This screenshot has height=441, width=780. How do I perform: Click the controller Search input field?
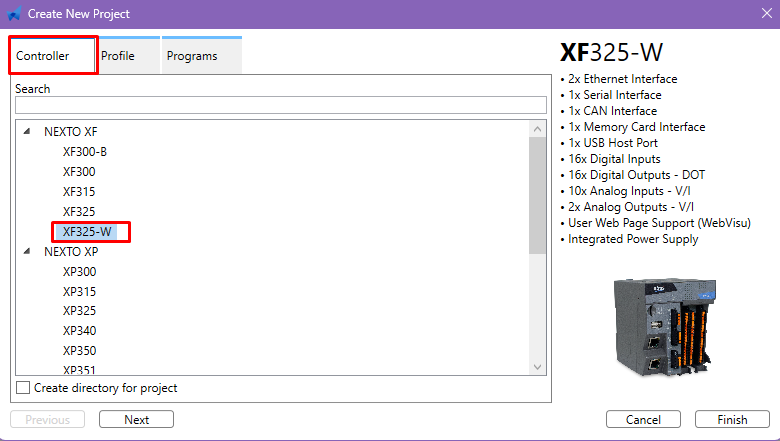(280, 105)
